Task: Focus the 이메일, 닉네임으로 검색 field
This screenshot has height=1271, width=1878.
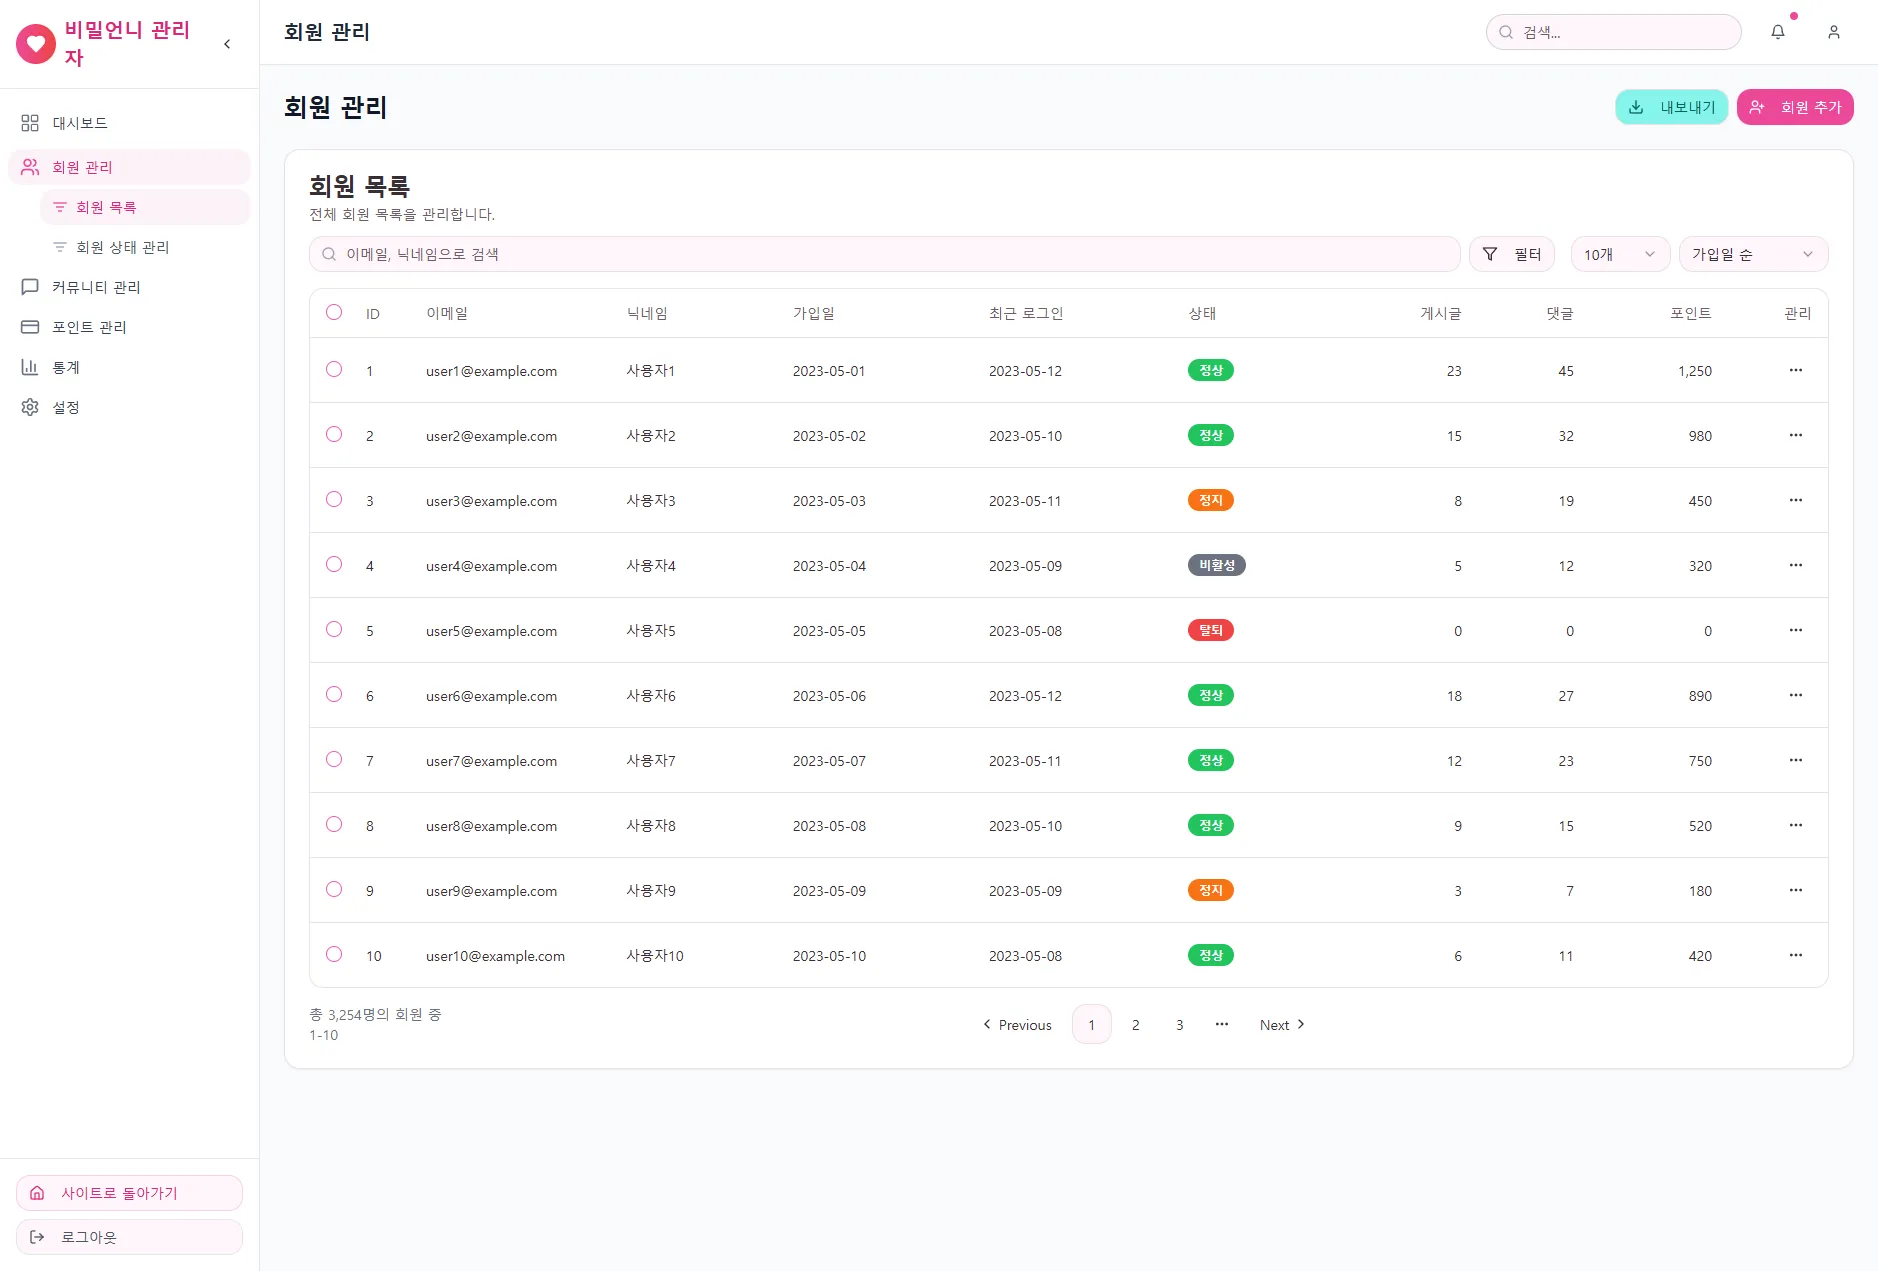Action: click(x=884, y=254)
